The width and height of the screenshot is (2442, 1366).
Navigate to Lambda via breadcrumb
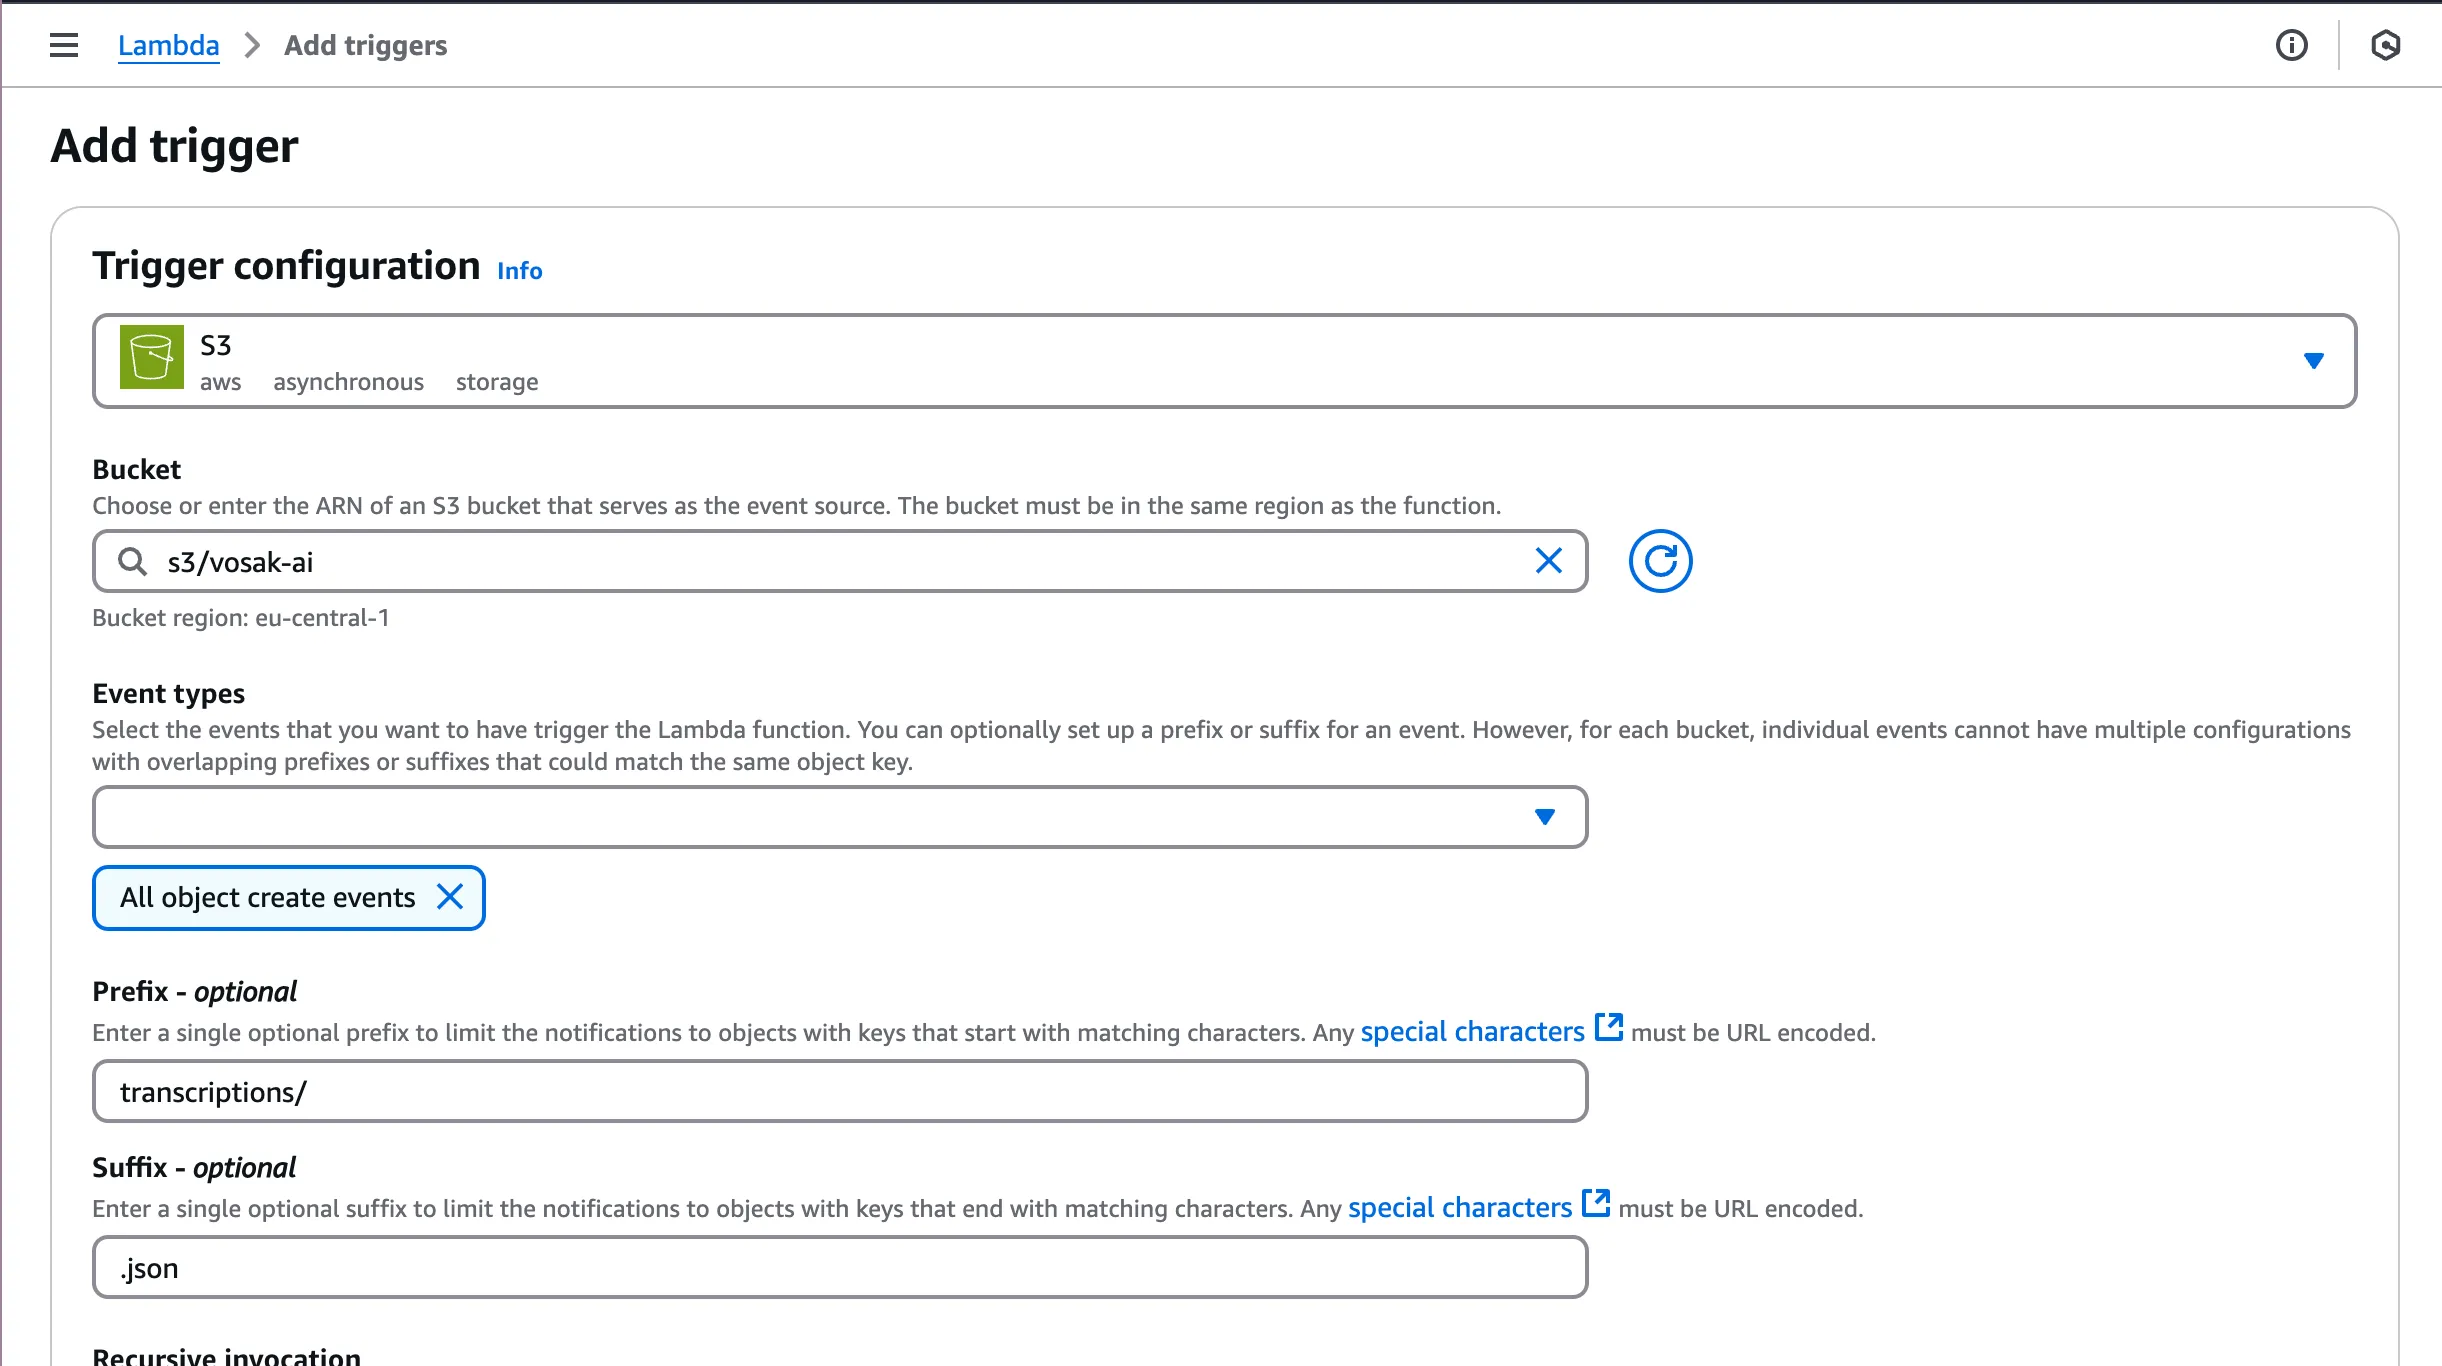(x=168, y=44)
